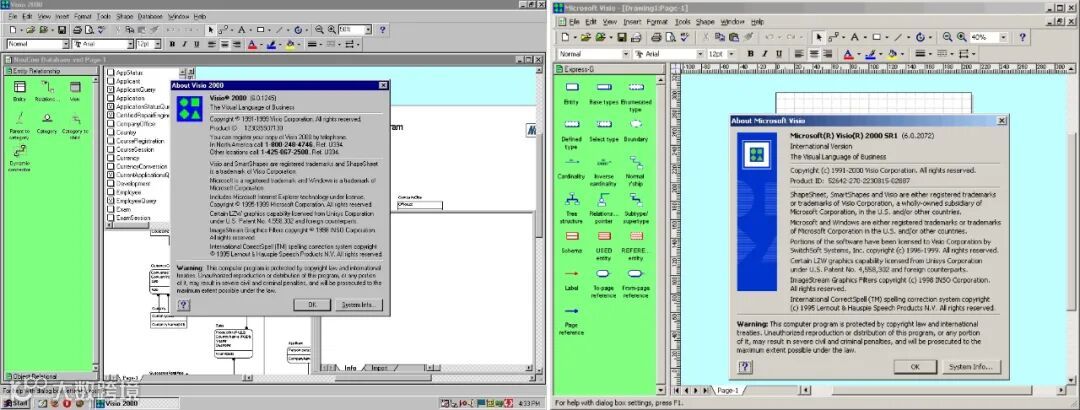Open Arial font dropdown in left Visio 2000
This screenshot has height=410, width=1080.
pyautogui.click(x=129, y=44)
